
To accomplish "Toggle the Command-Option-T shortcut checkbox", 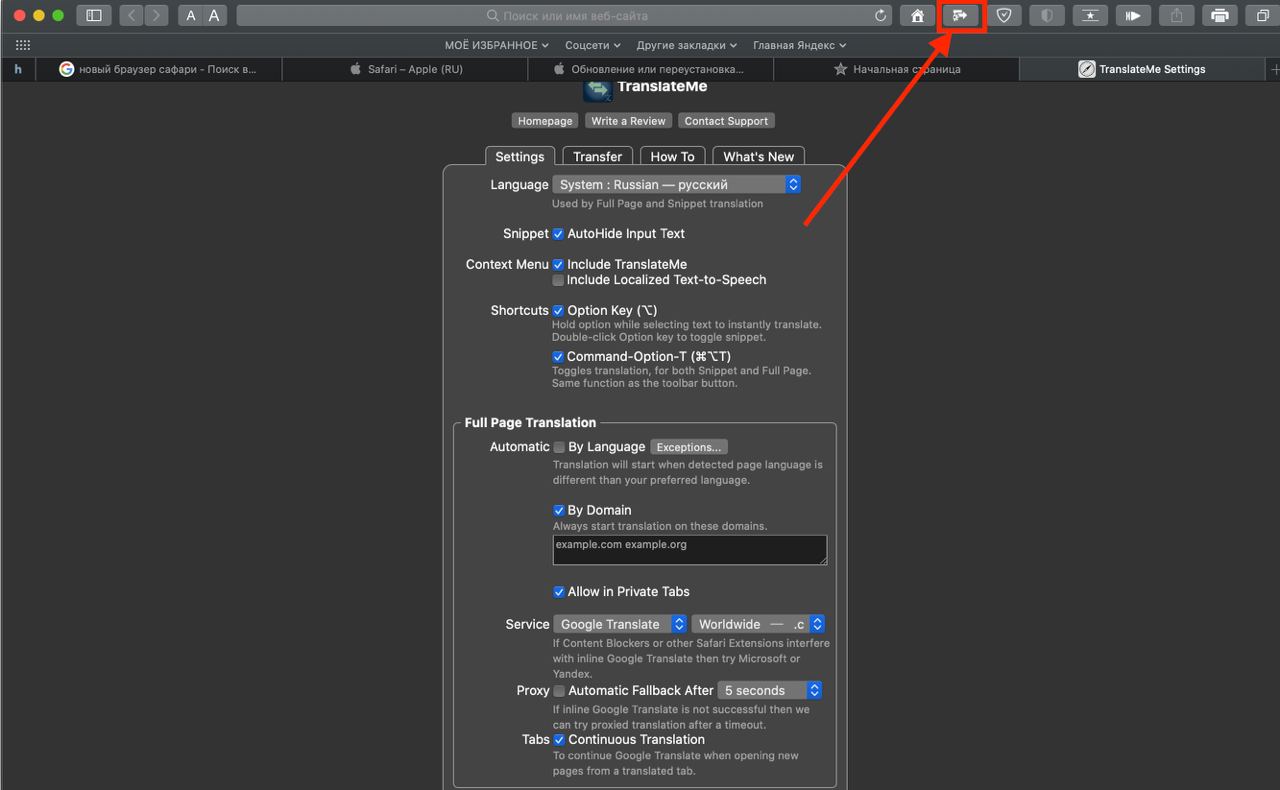I will coord(558,357).
